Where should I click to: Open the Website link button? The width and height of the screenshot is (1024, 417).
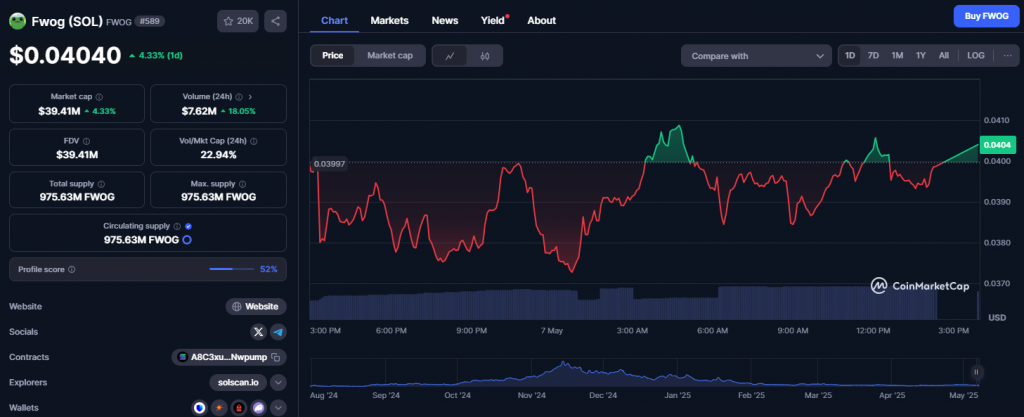[256, 306]
